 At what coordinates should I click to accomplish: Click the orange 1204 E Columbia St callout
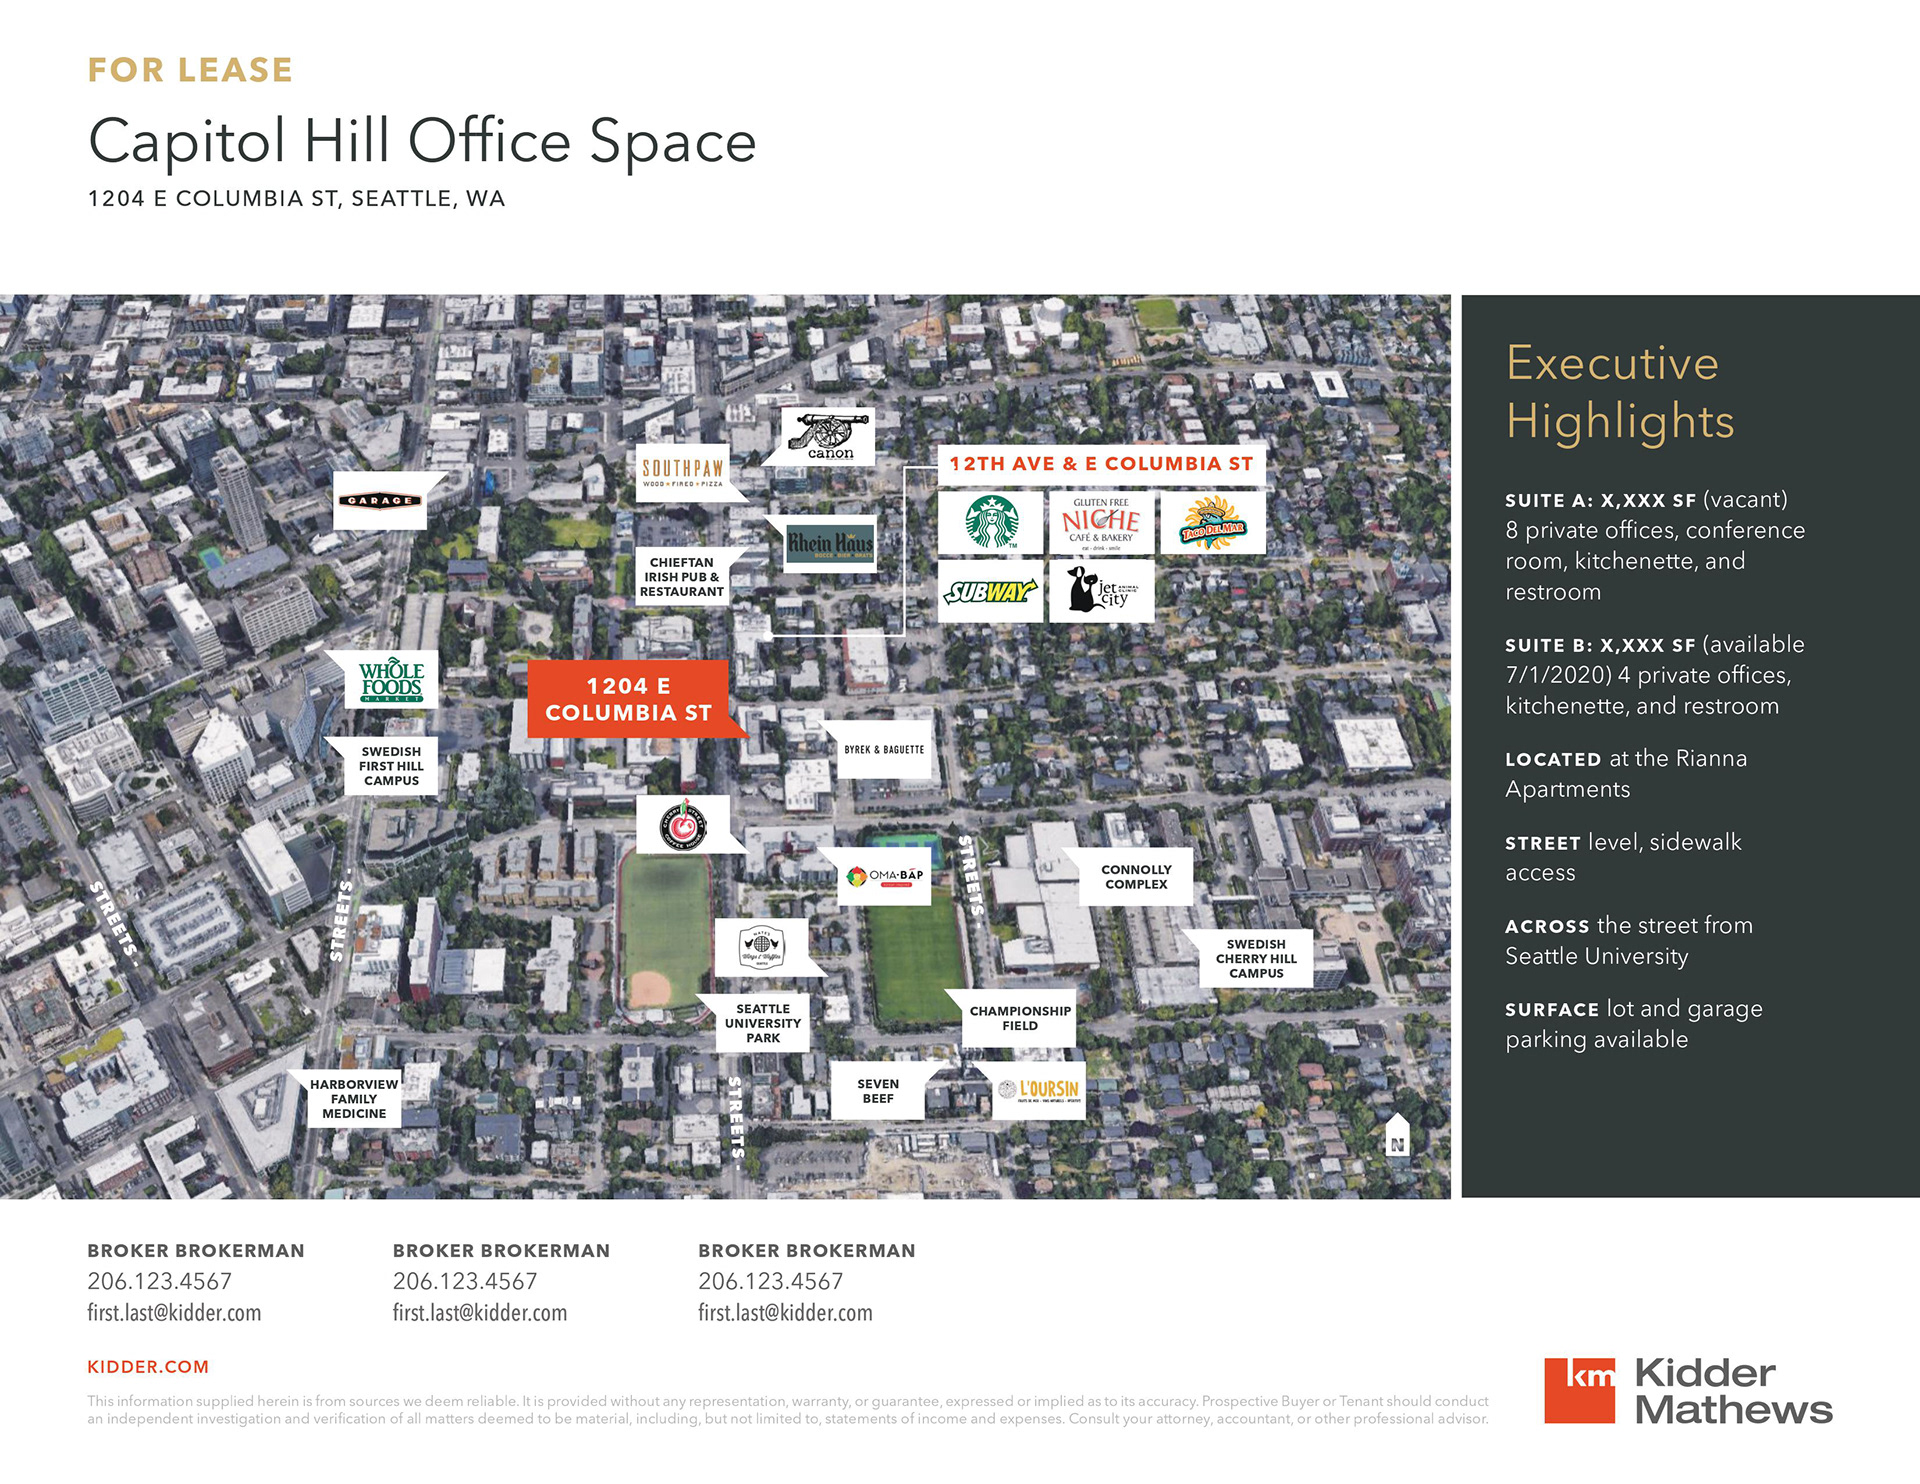pyautogui.click(x=629, y=699)
